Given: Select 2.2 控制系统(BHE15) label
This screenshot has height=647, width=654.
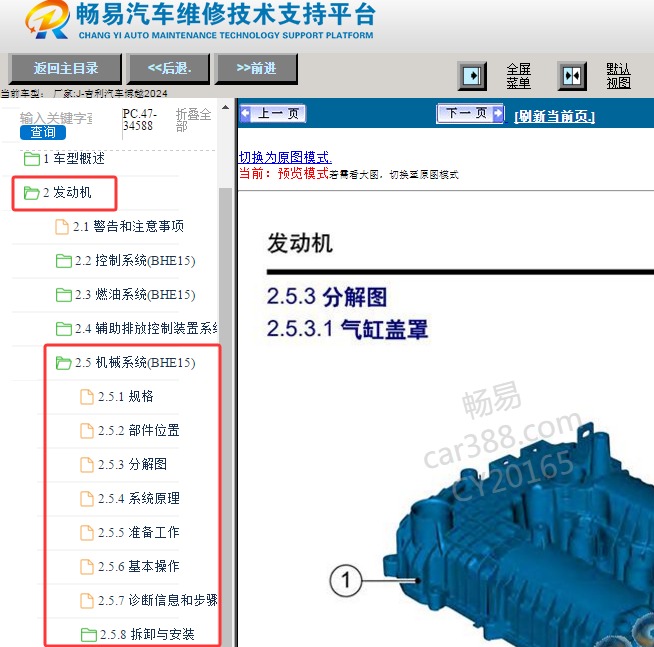Looking at the screenshot, I should click(135, 261).
